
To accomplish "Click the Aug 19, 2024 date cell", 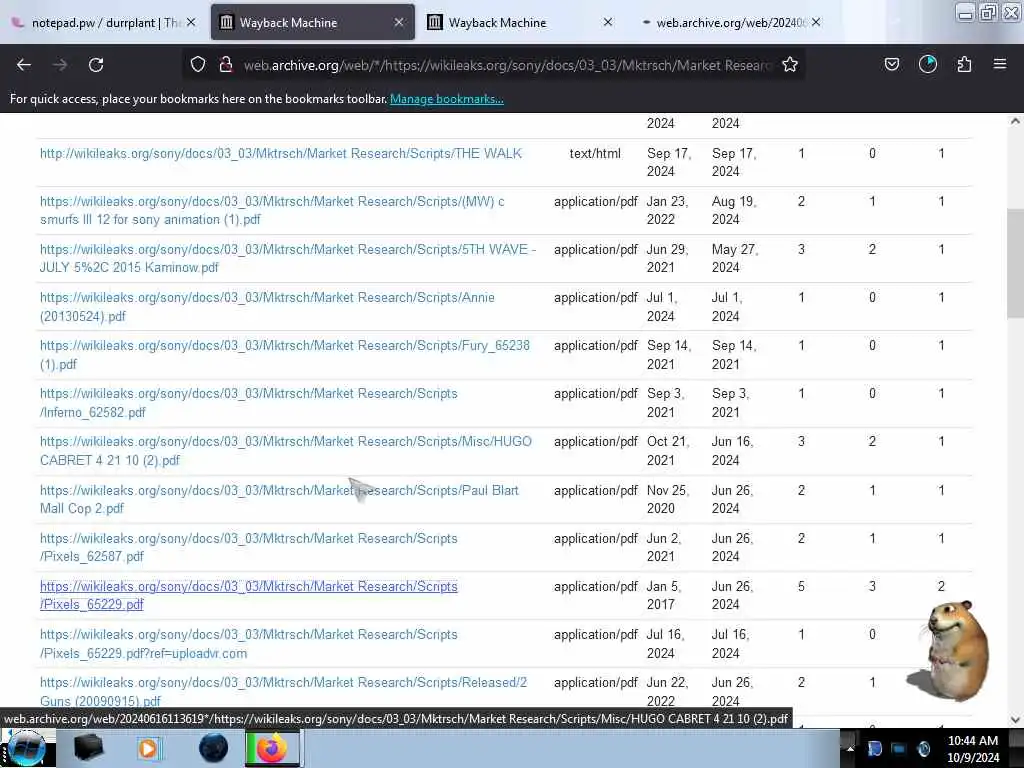I will tap(734, 210).
